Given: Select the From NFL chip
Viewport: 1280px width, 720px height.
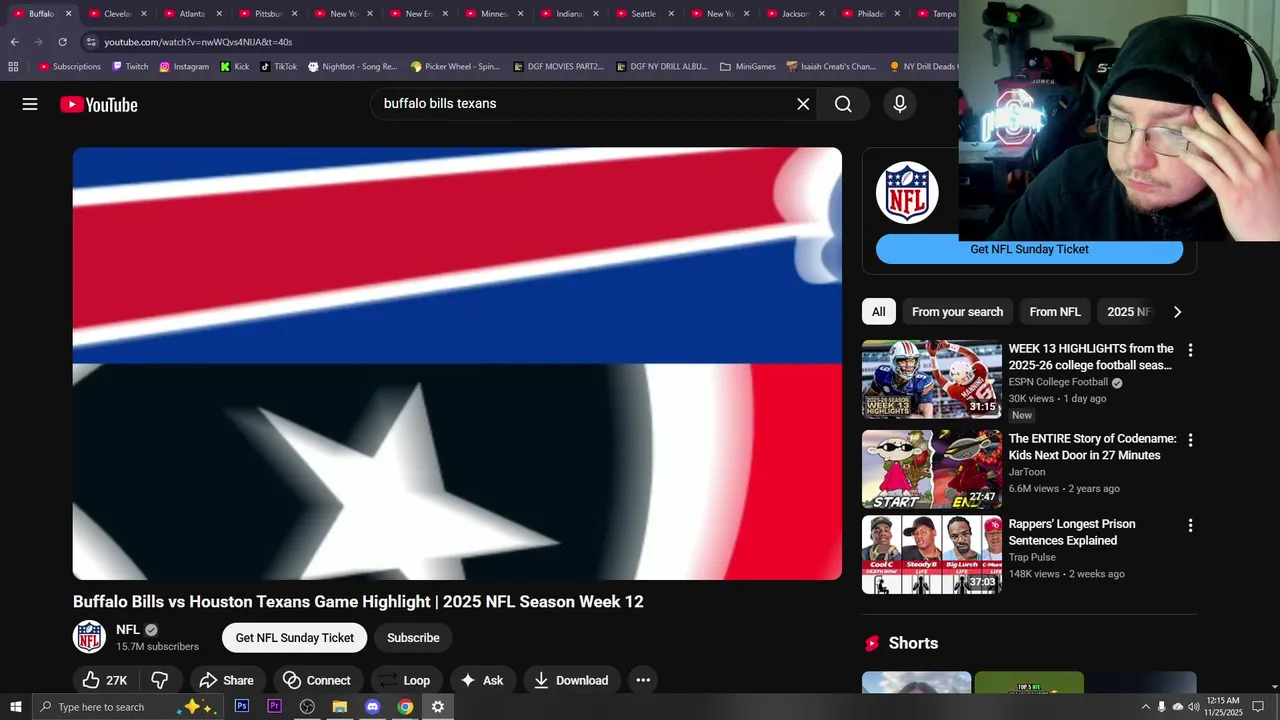Looking at the screenshot, I should click(1055, 312).
